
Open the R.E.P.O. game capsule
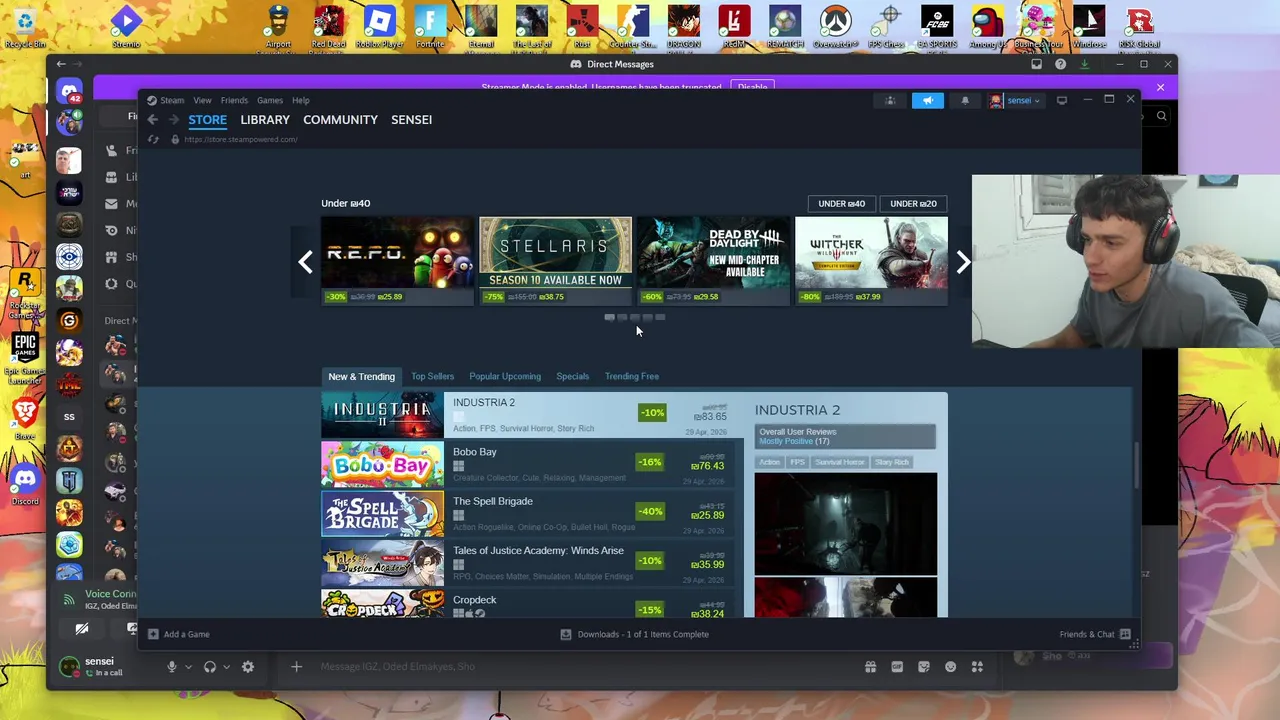397,261
